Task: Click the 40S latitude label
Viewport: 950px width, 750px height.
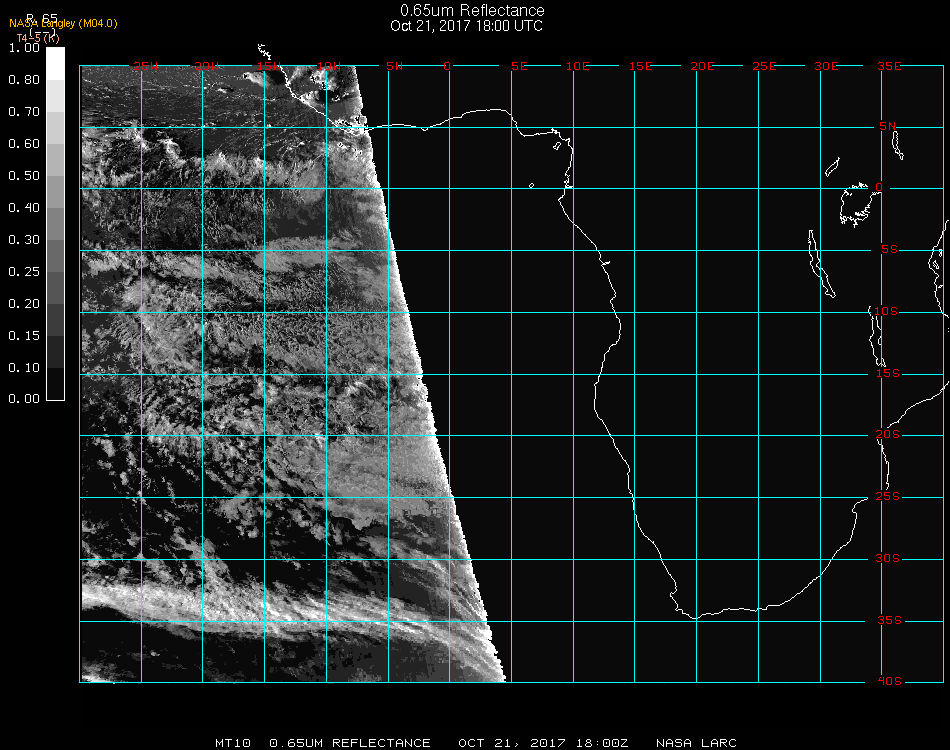Action: [x=889, y=682]
